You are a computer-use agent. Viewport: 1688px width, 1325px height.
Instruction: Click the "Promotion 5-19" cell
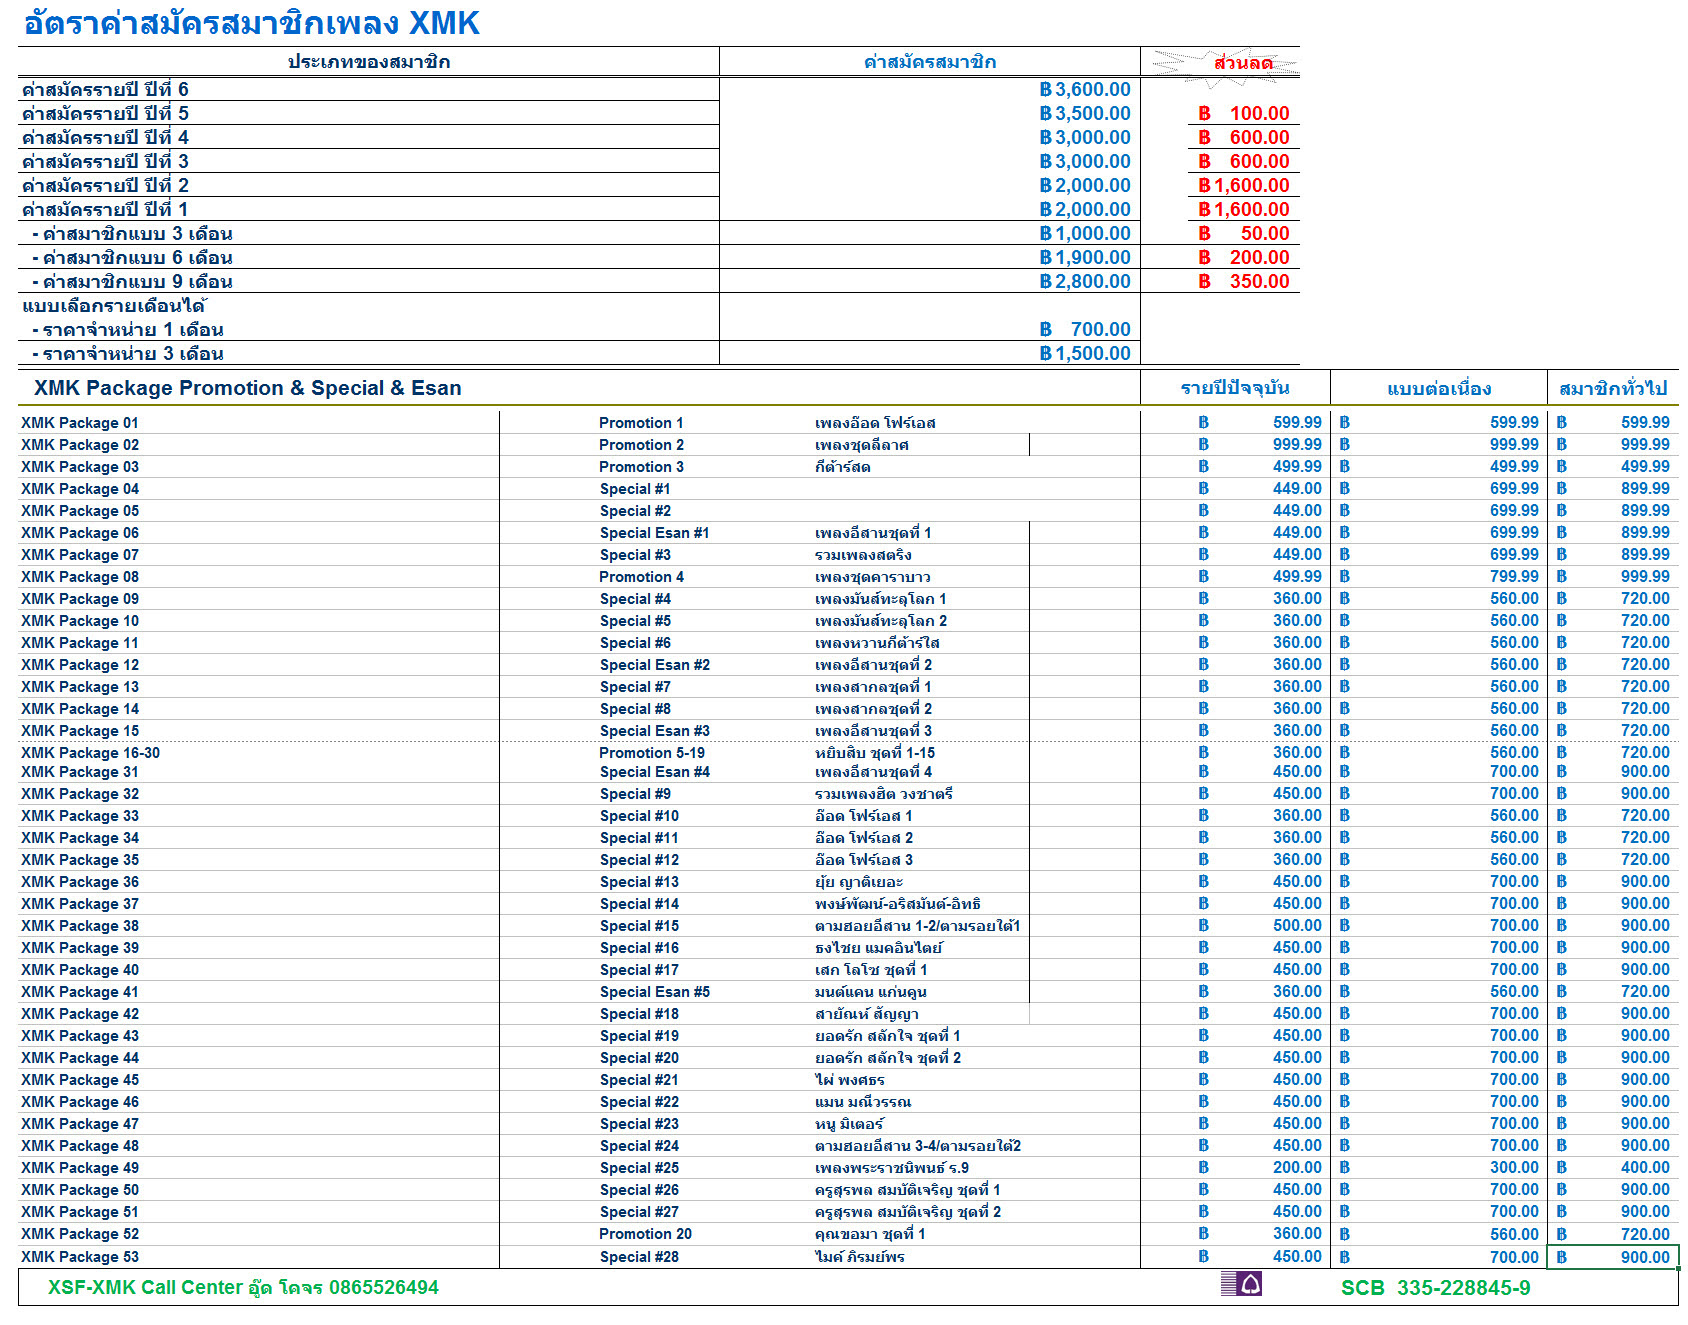coord(651,753)
